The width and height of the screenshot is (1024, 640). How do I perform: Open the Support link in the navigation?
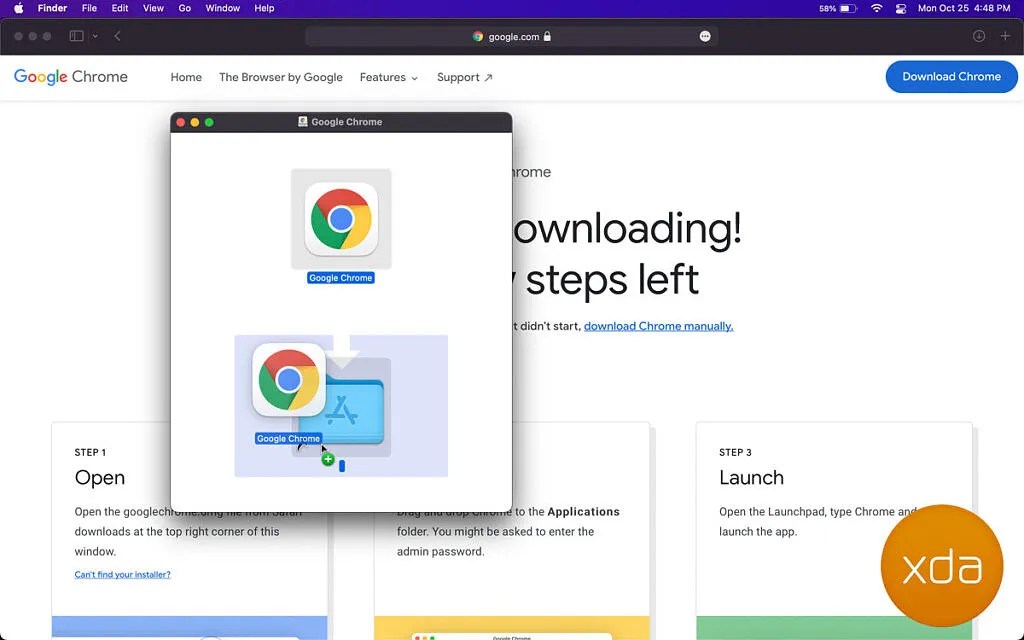(459, 77)
